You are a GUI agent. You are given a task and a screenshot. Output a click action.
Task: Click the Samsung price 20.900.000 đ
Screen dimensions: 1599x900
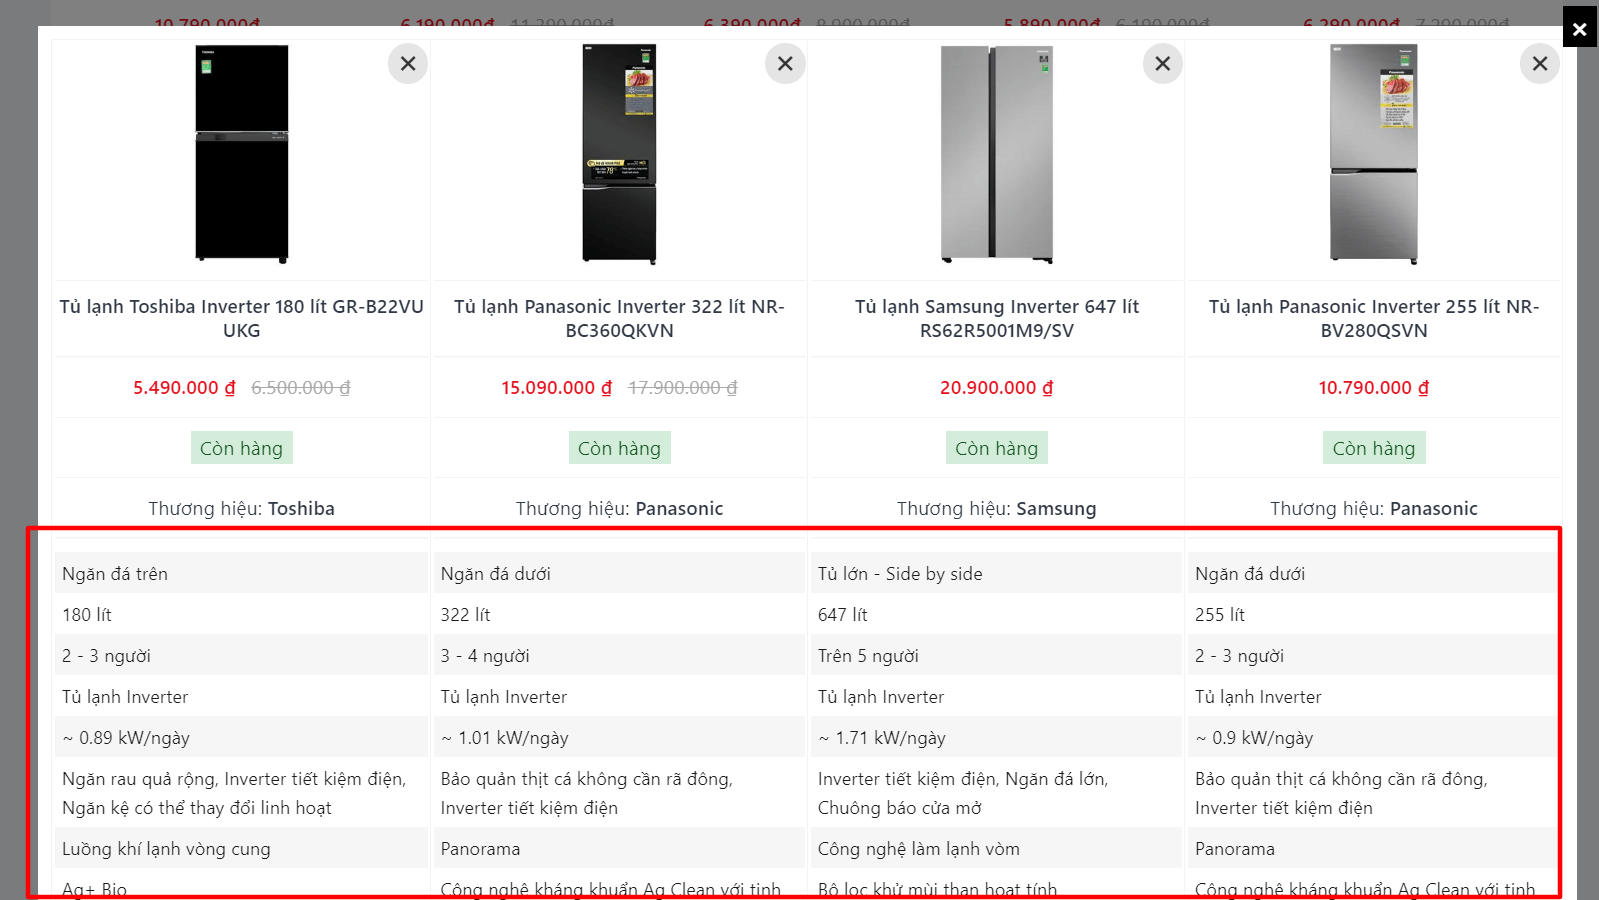997,388
